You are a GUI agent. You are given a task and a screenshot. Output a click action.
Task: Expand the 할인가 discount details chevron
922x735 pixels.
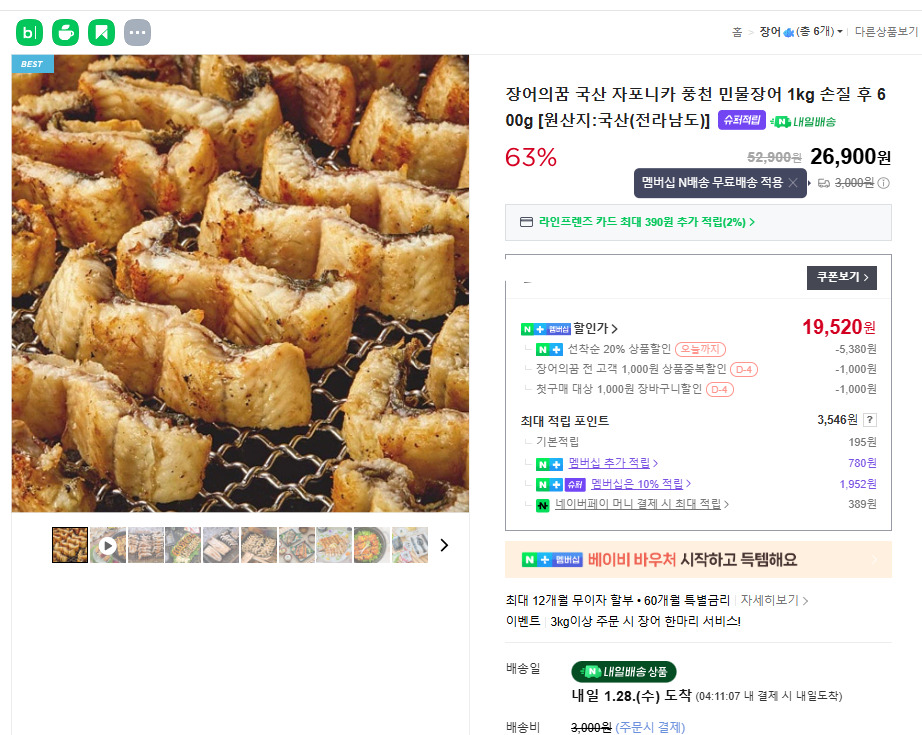click(x=614, y=328)
